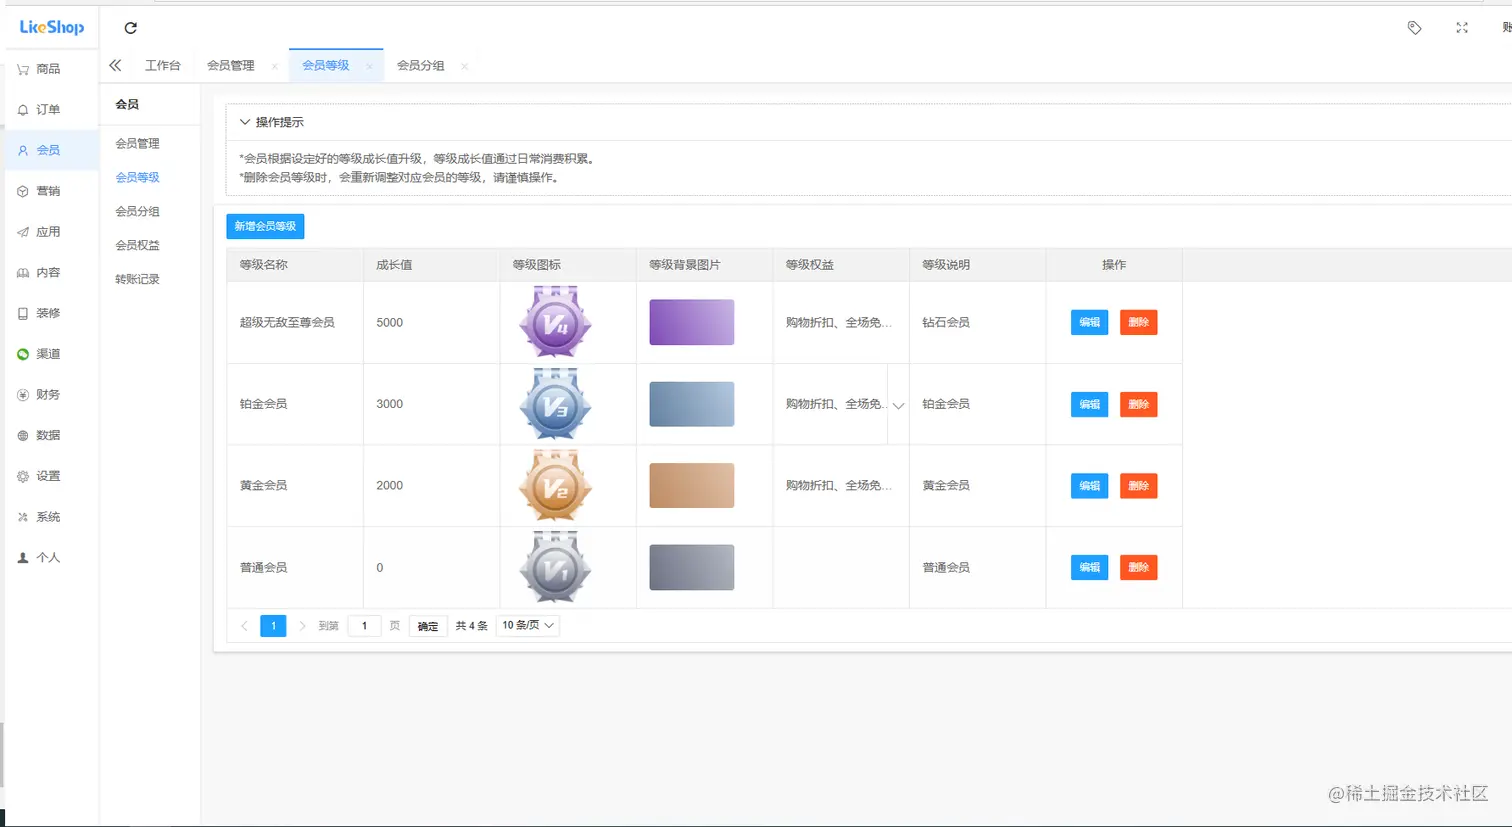Go to the next page arrow

(302, 626)
